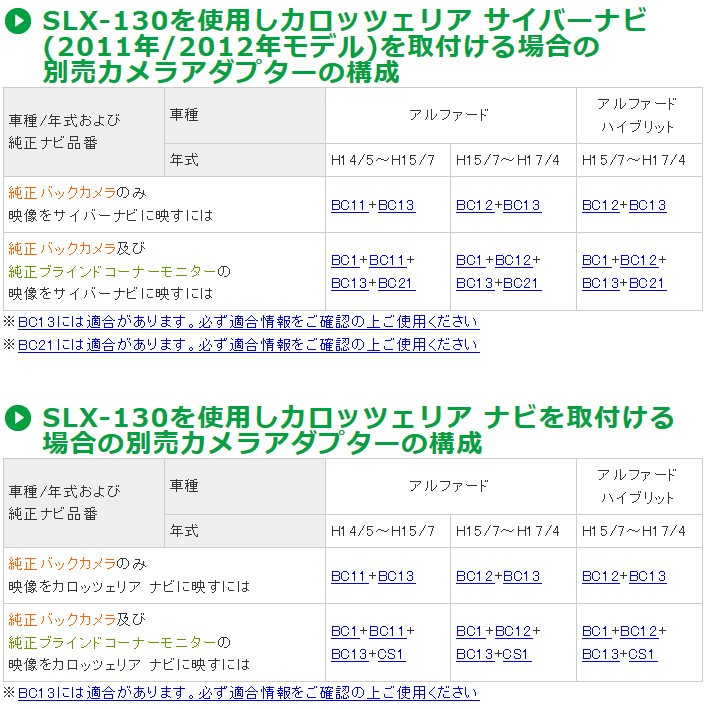The width and height of the screenshot is (710, 709).
Task: Open BC1 in lower Navi blind-corner row, Alphard Hybrid column
Action: point(596,631)
